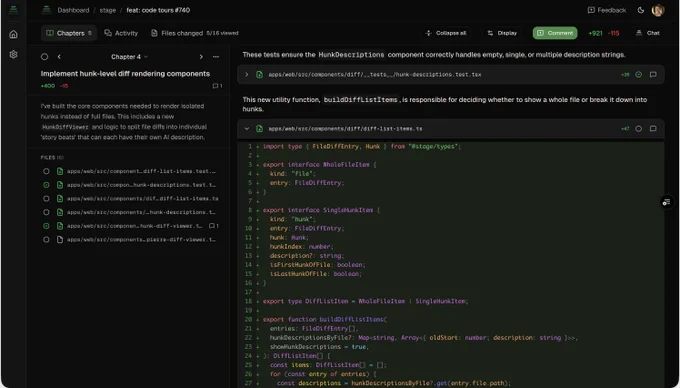Open chapter more options ellipsis

coord(216,57)
